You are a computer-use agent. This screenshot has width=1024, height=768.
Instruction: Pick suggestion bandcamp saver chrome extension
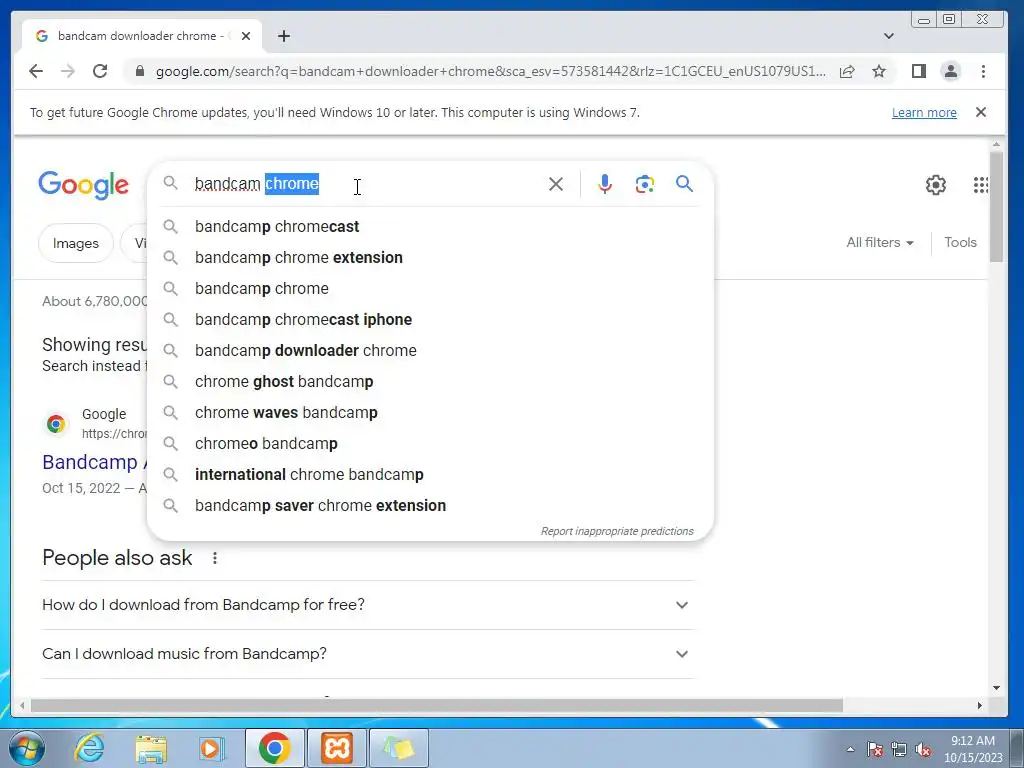(430, 505)
